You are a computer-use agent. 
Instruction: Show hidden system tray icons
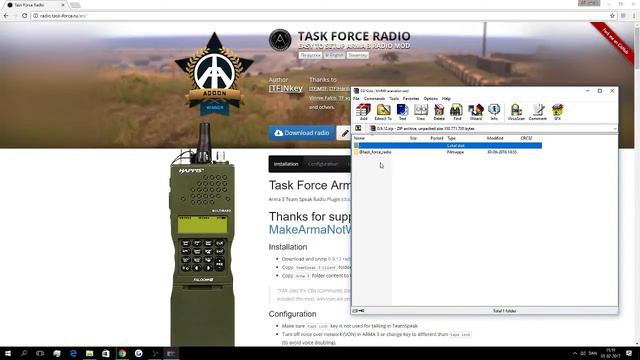coord(575,353)
